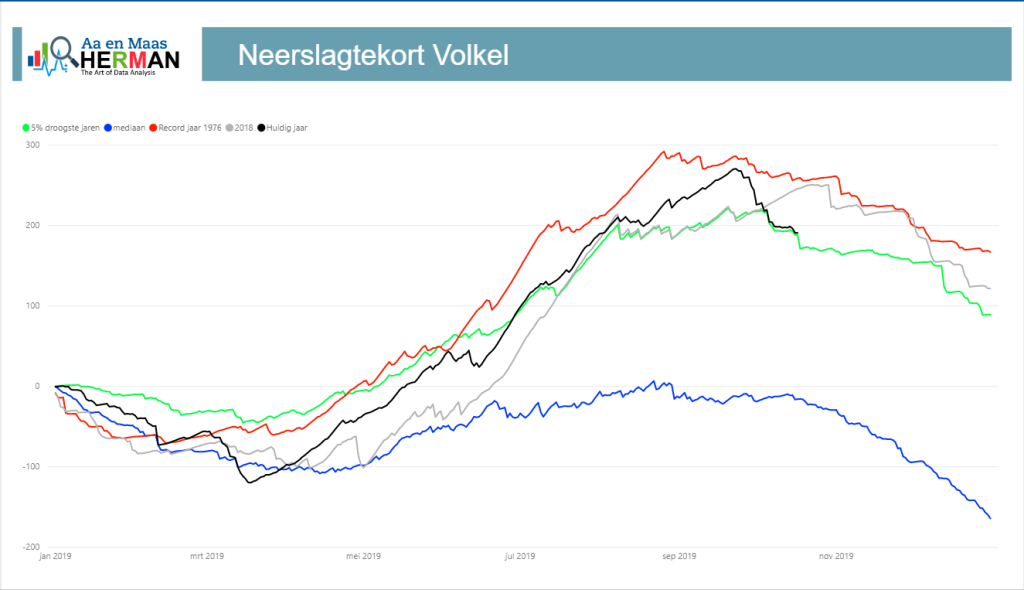This screenshot has height=590, width=1024.
Task: Click the nov 2019 axis label
Action: pos(836,556)
